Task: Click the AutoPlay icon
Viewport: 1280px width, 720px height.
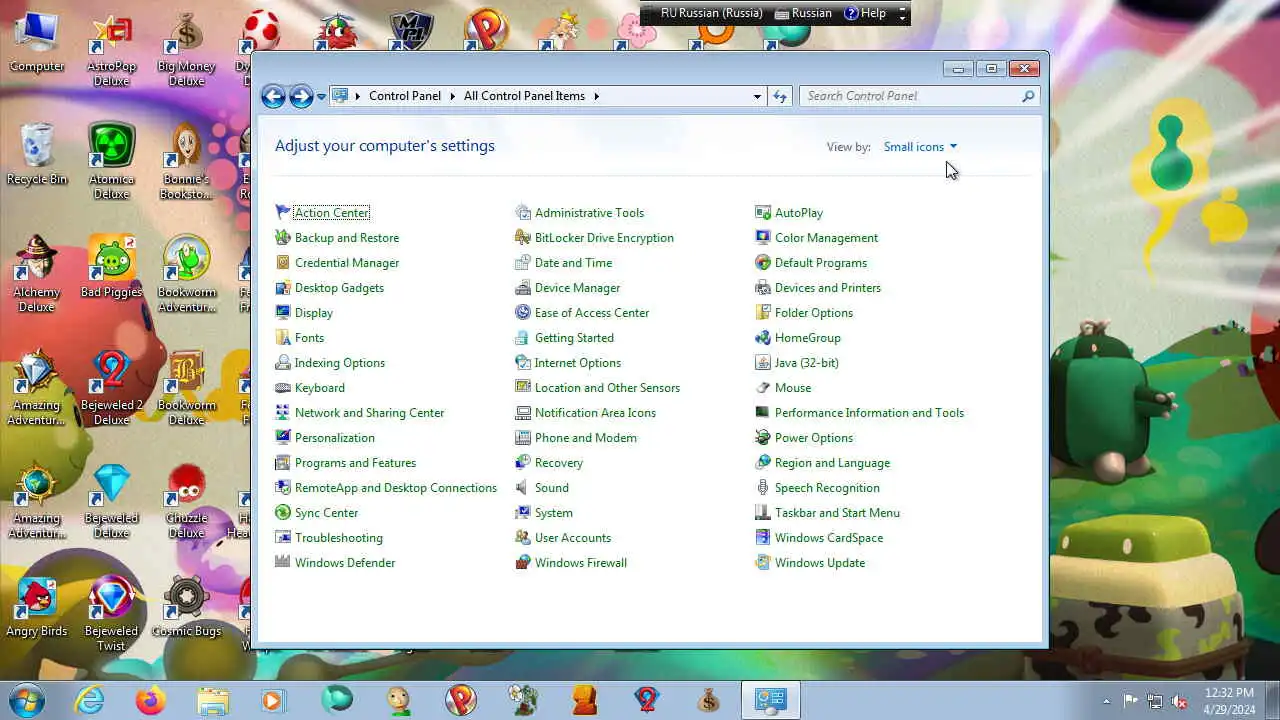Action: [763, 212]
